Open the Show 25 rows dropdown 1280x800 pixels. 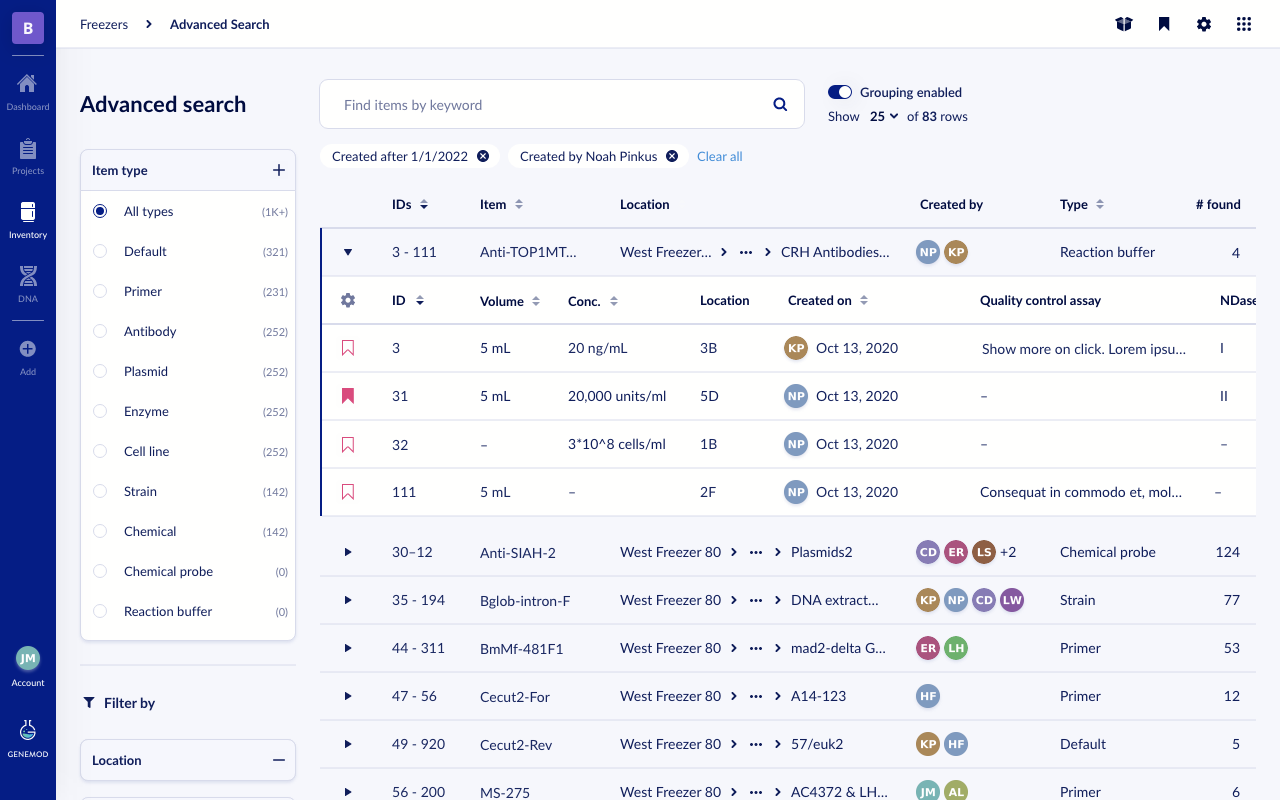click(x=881, y=116)
